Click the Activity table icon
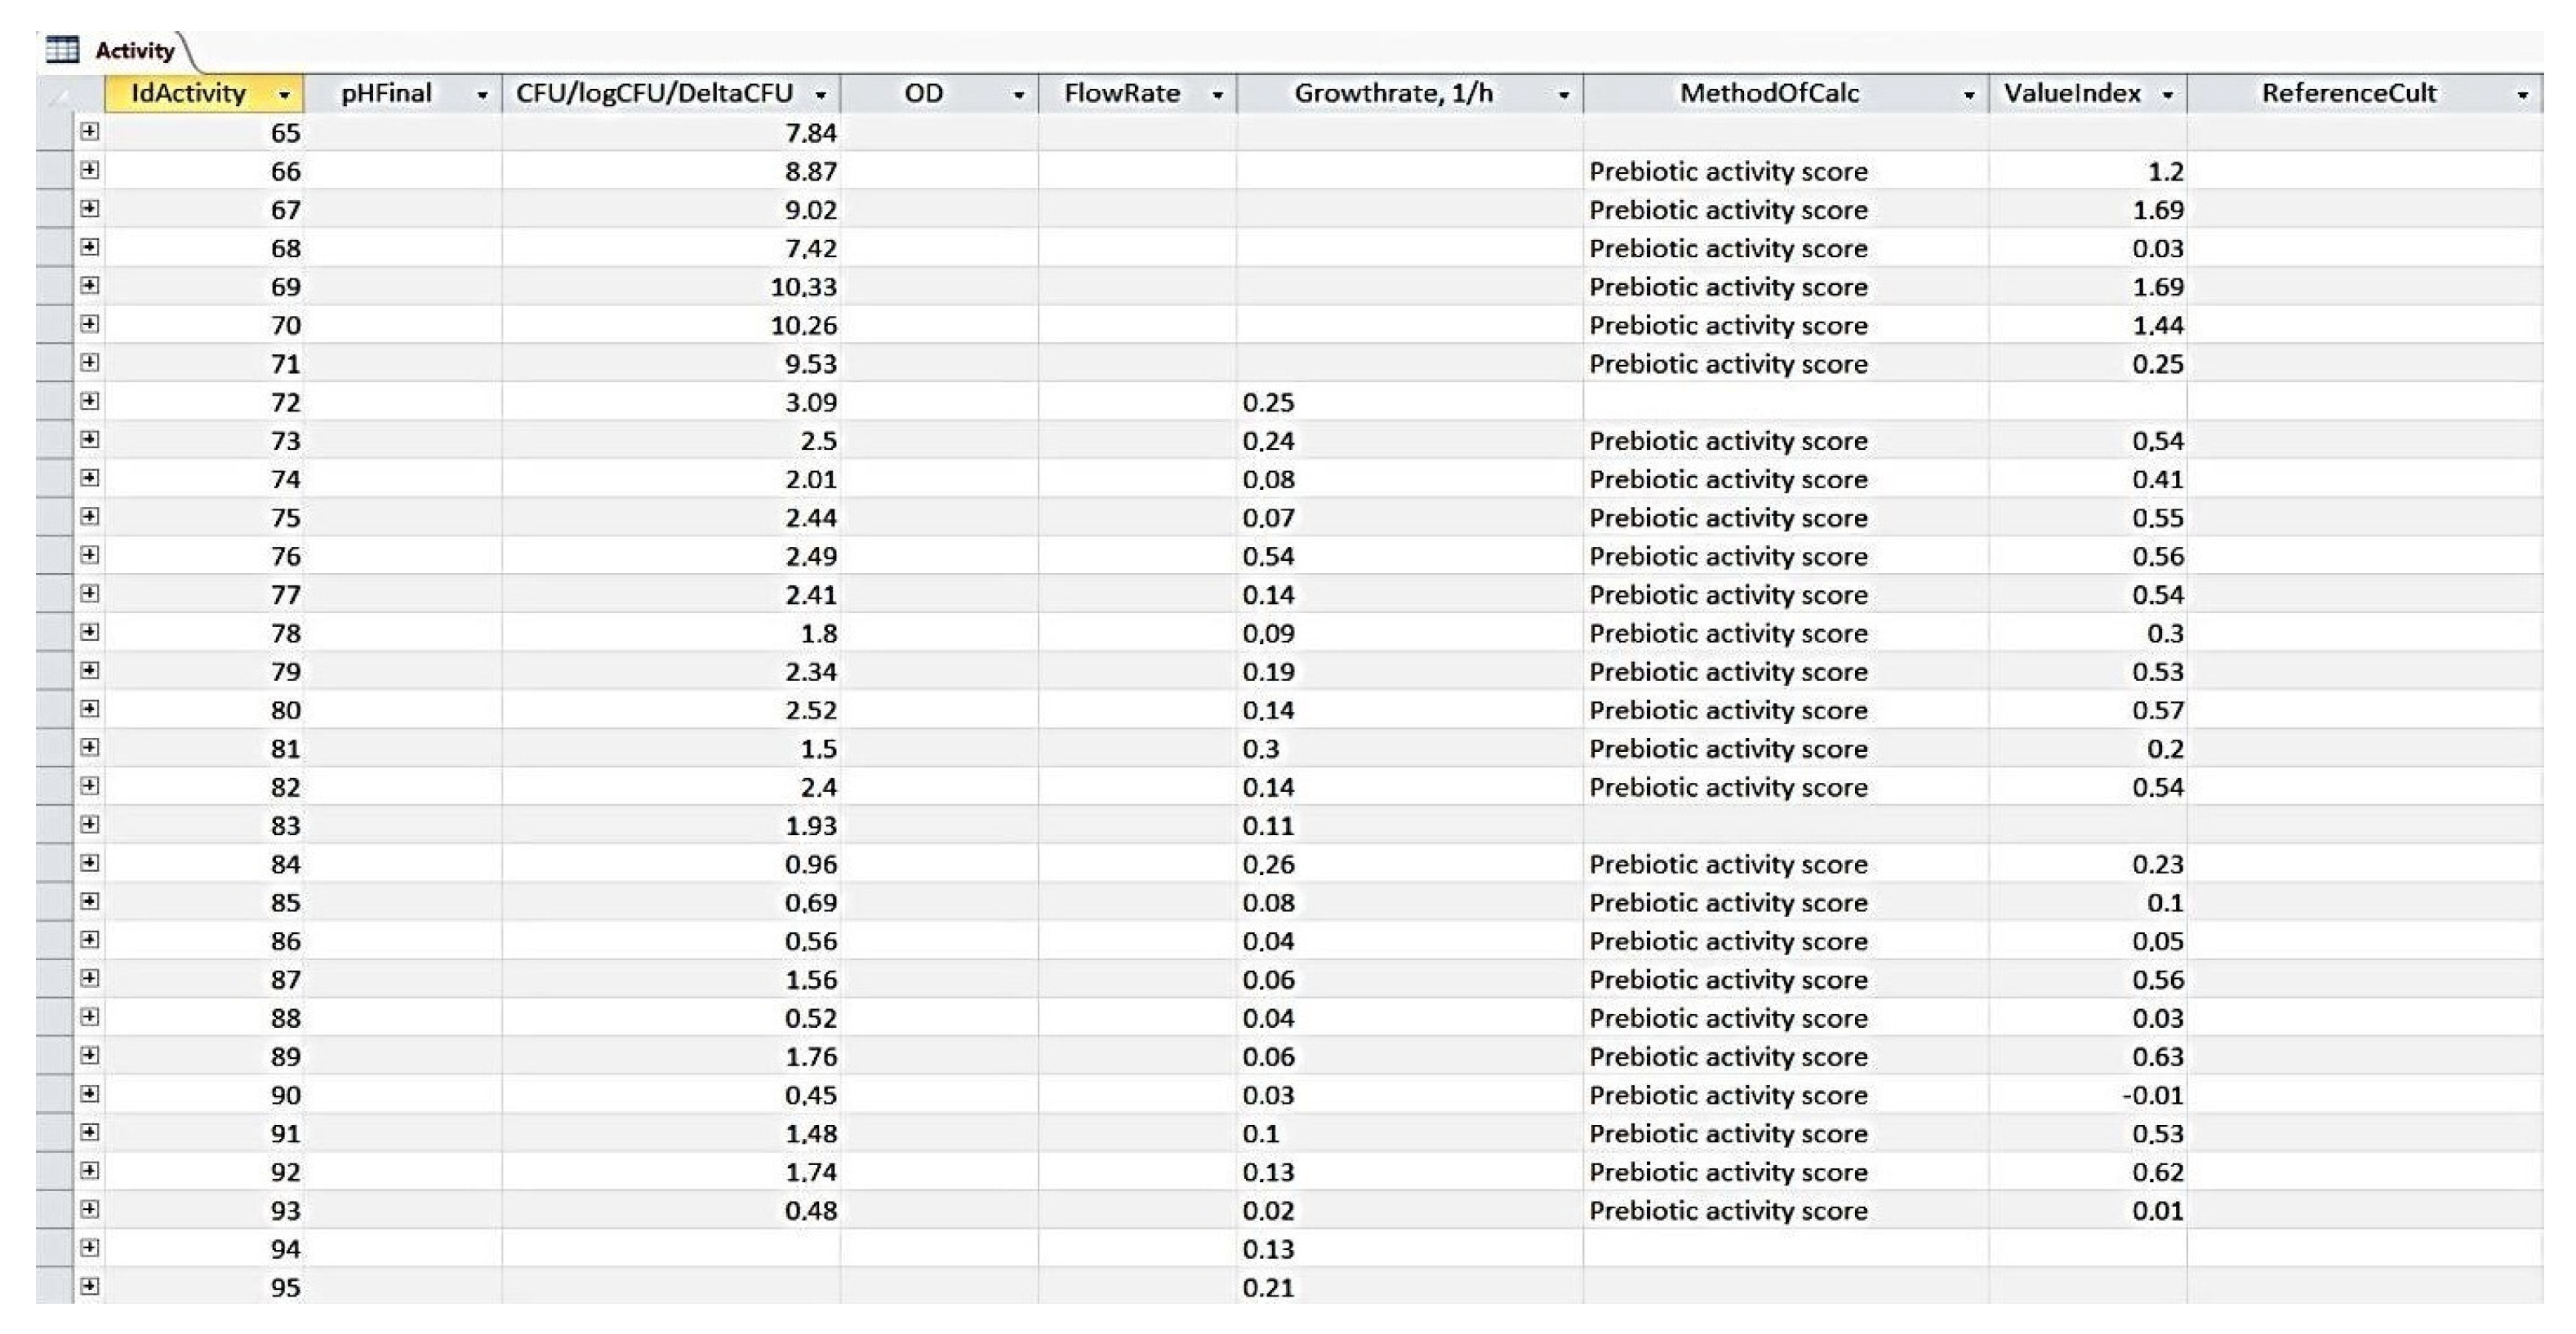 point(62,50)
